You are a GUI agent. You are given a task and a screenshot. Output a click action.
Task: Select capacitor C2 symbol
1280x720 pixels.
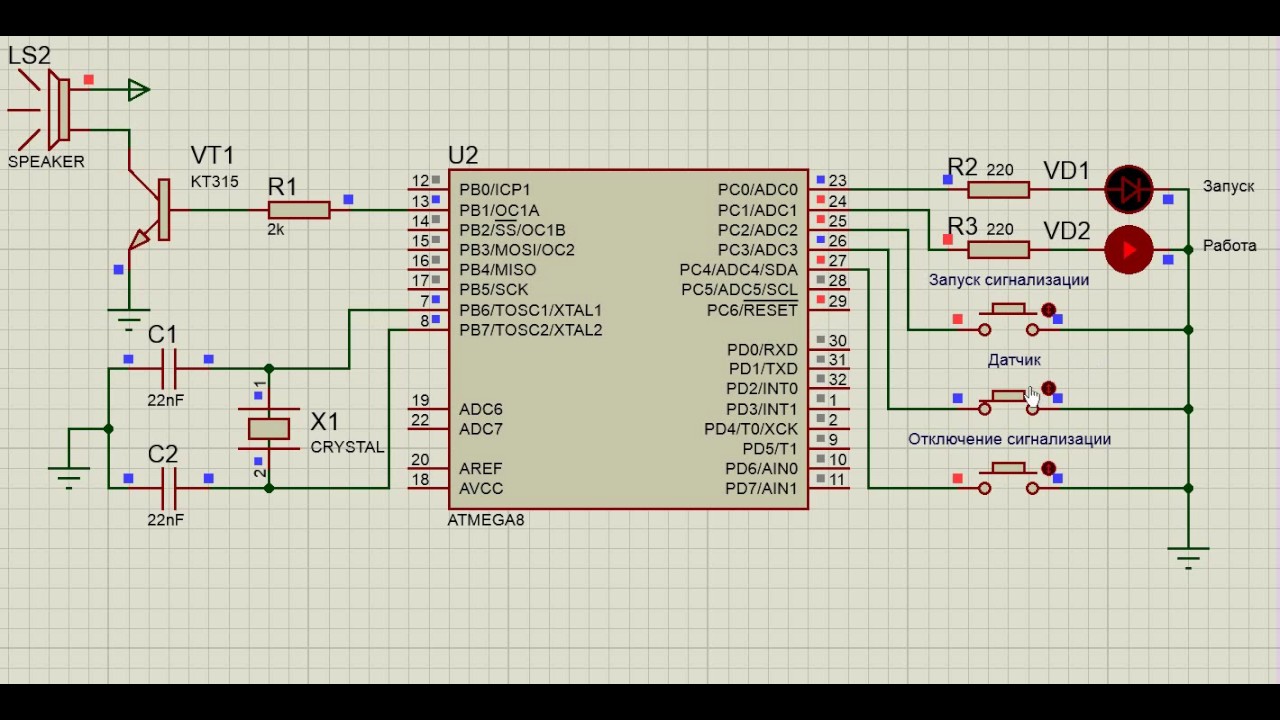point(169,489)
